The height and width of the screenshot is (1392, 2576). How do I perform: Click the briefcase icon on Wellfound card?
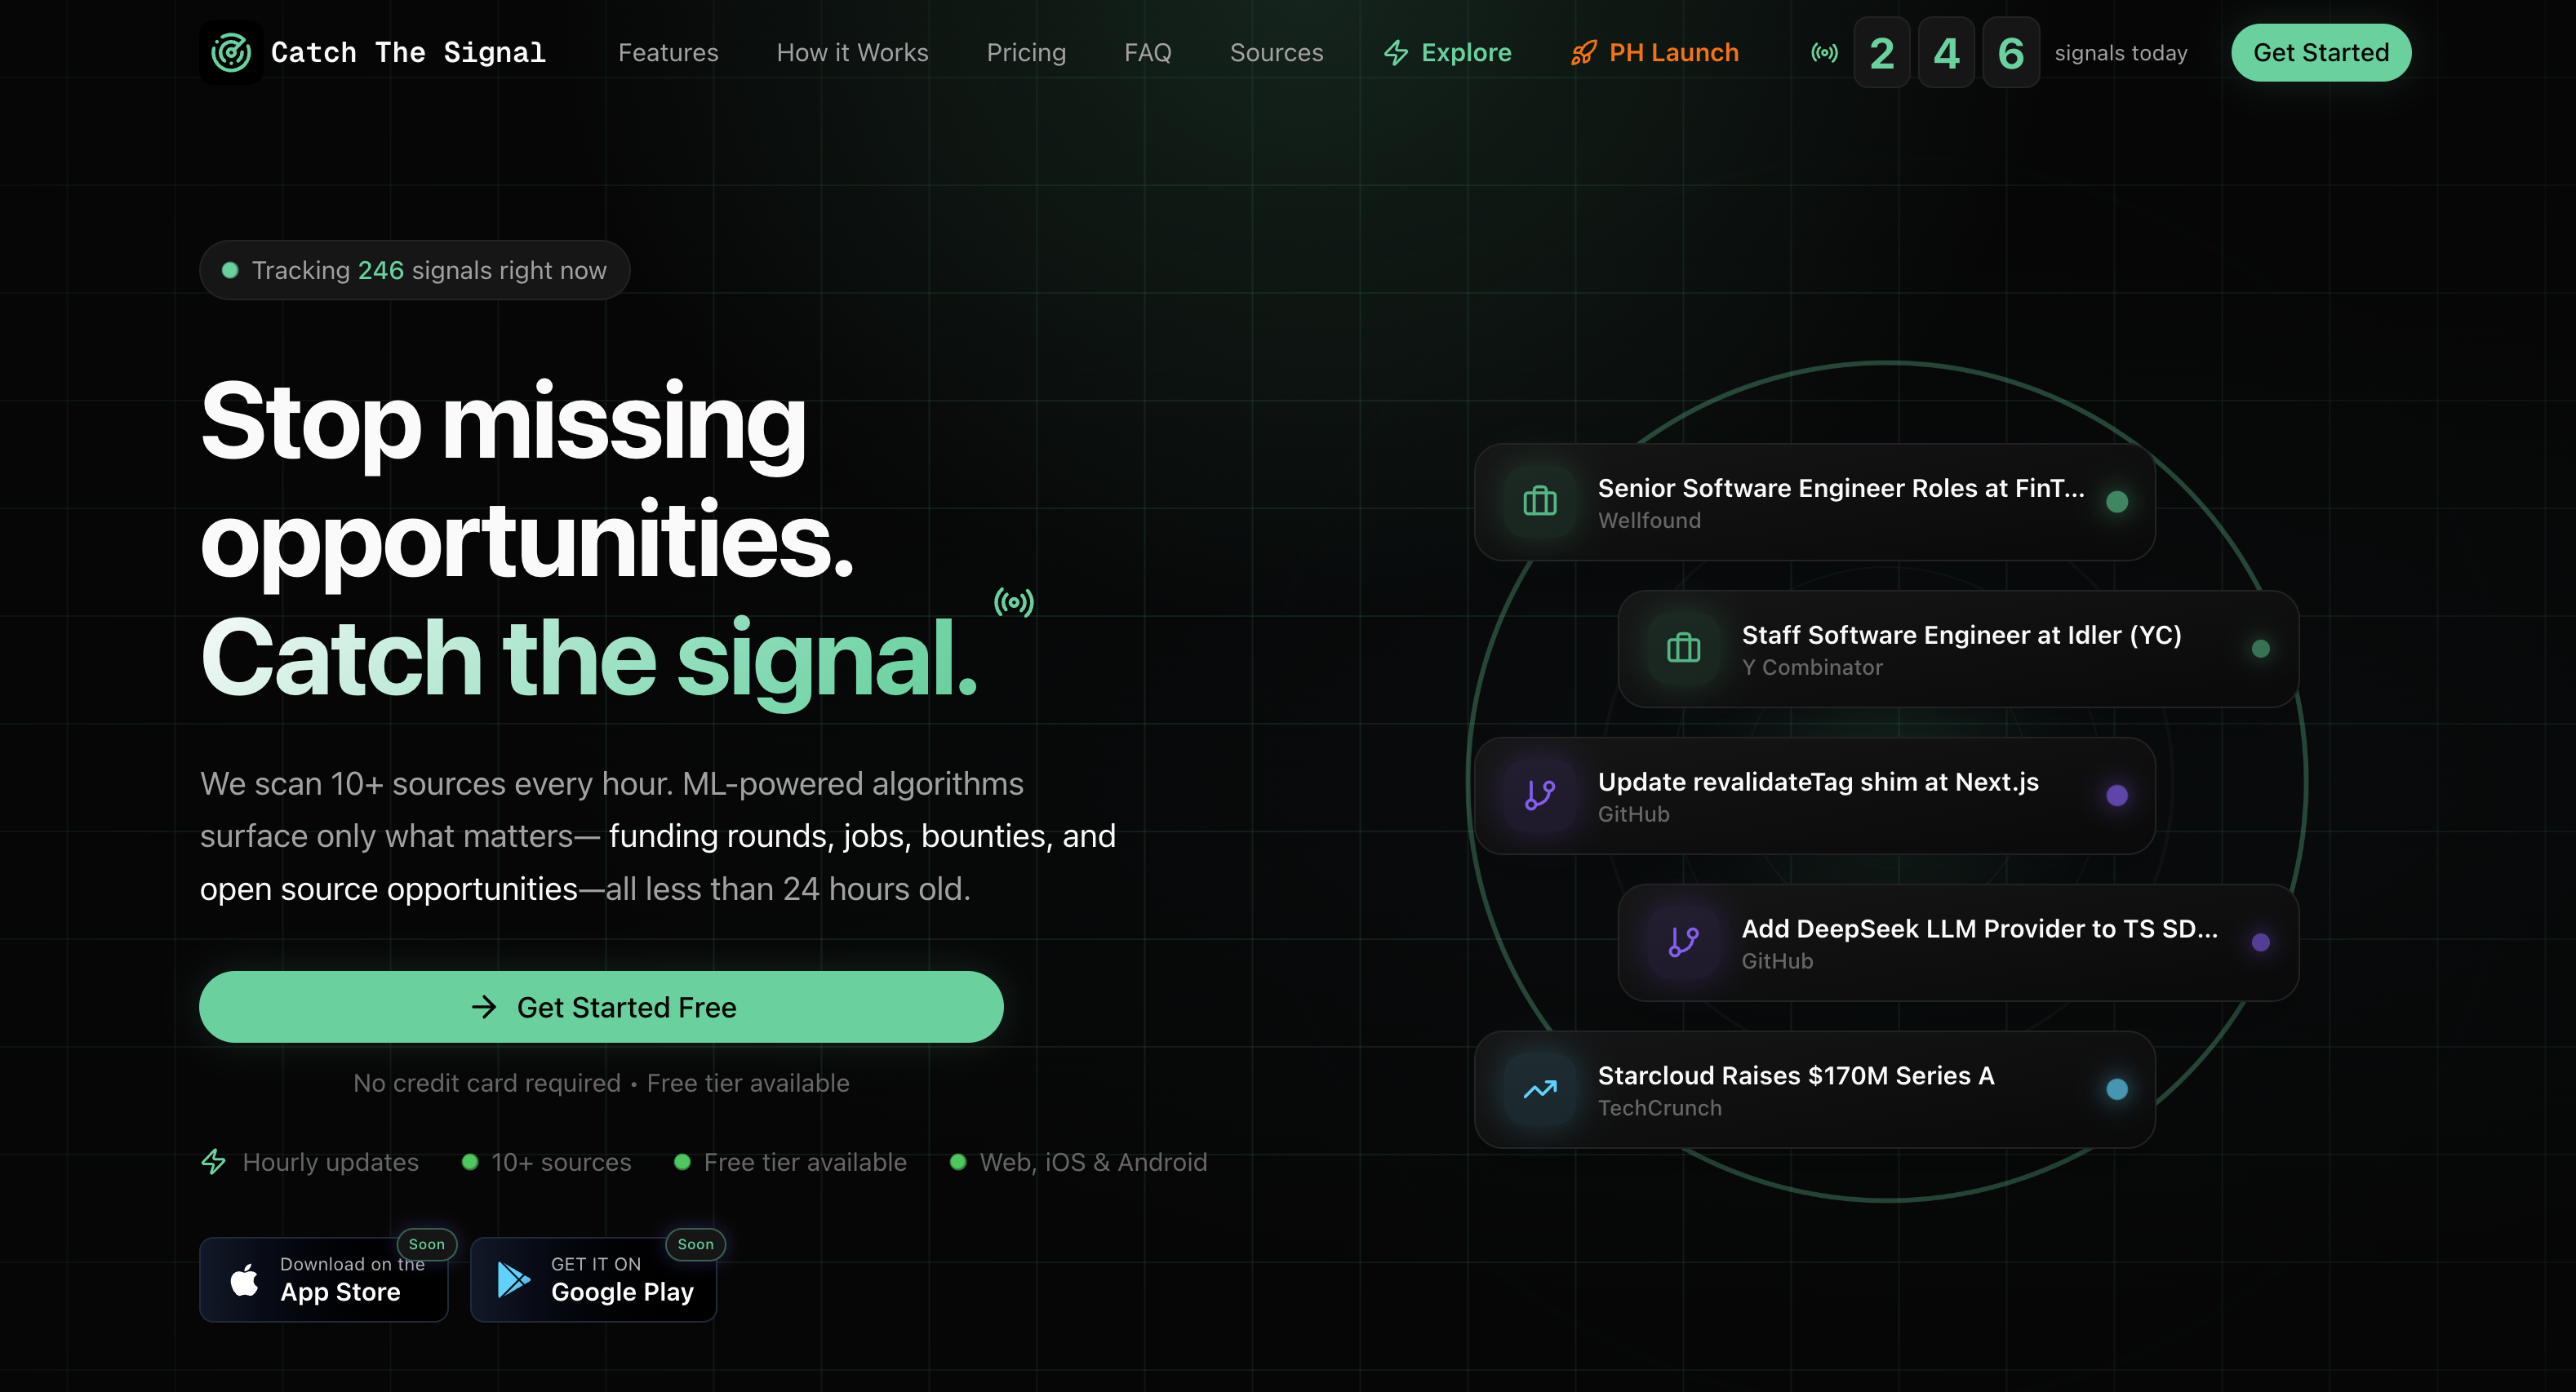pos(1540,501)
